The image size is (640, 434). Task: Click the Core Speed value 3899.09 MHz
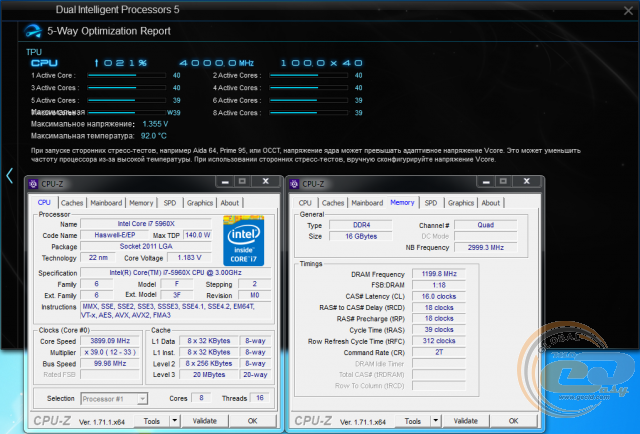pos(110,341)
